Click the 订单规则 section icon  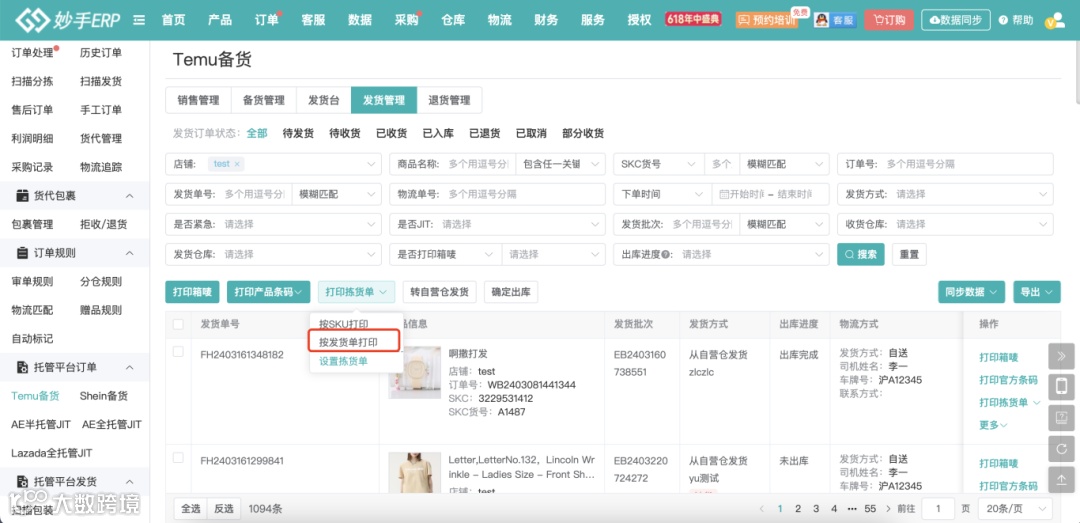click(22, 253)
